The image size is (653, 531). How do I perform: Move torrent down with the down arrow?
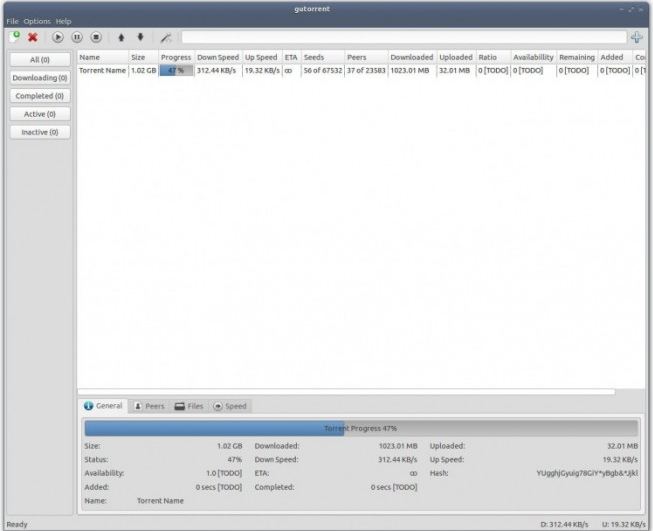(140, 37)
